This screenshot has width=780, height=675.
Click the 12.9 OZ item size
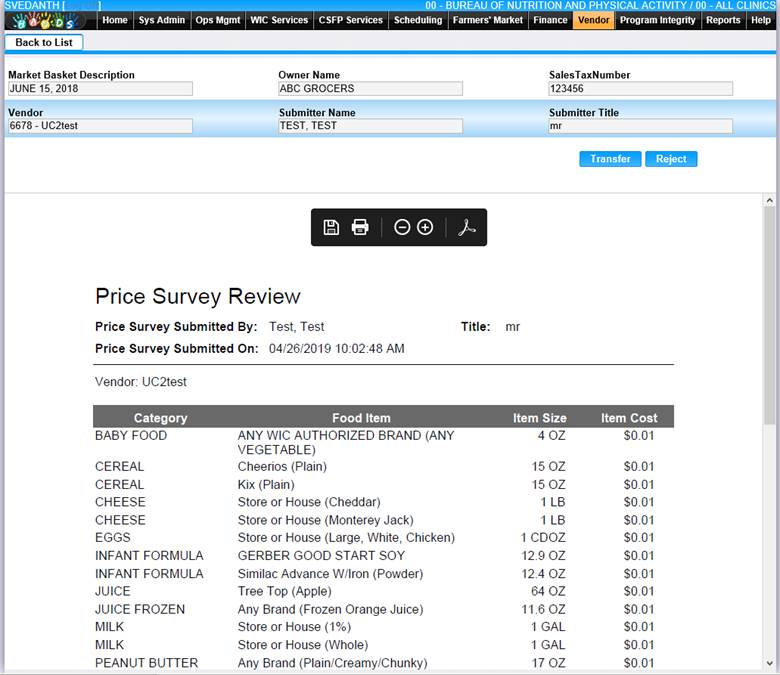pyautogui.click(x=543, y=556)
